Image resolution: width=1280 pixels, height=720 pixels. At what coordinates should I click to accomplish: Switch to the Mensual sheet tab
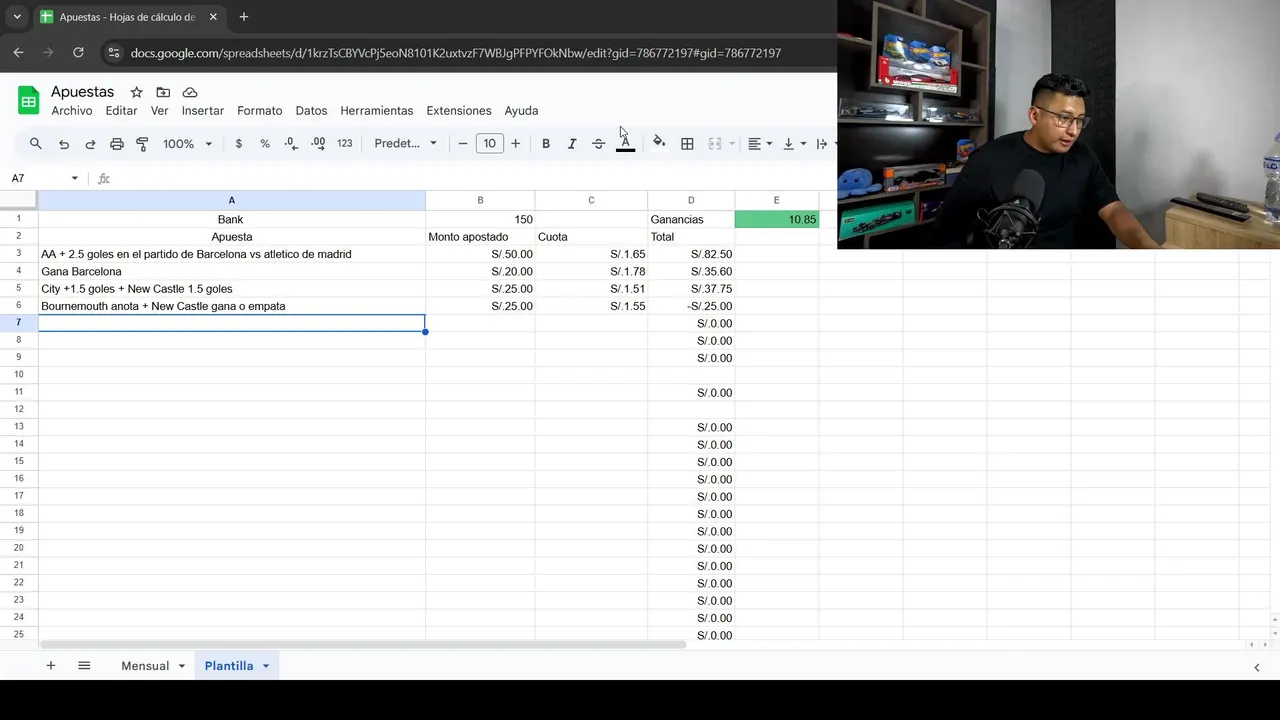145,666
